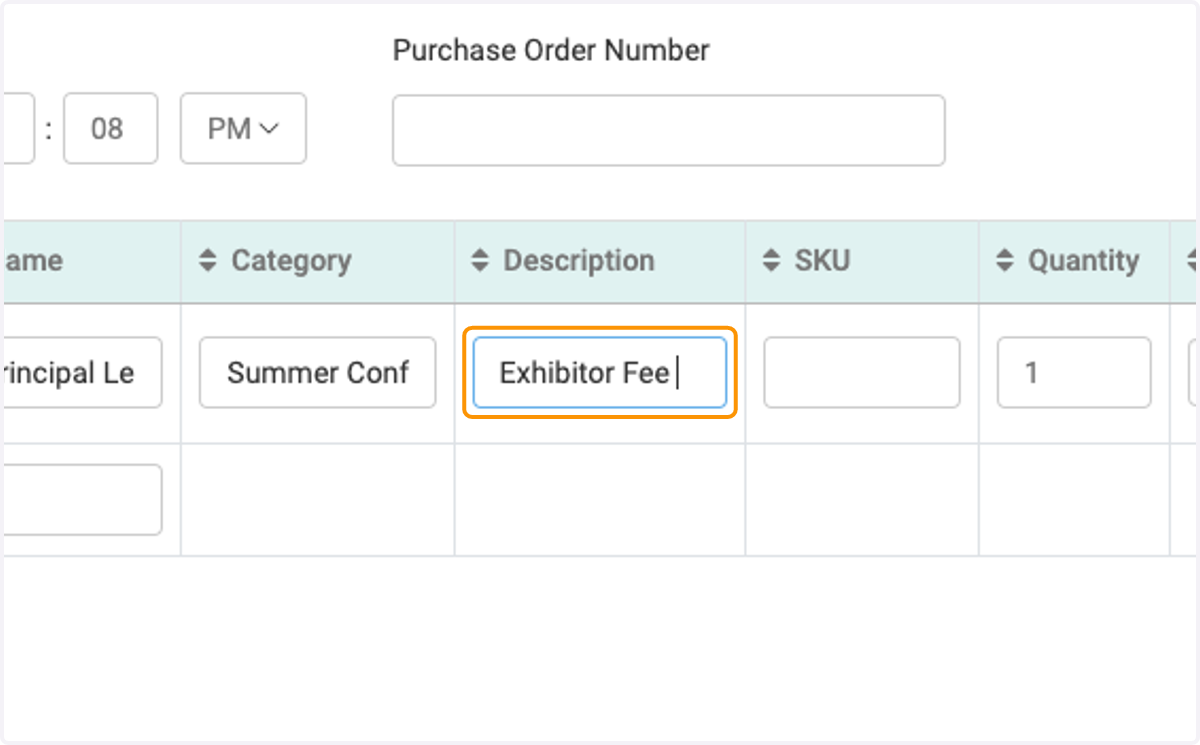The image size is (1200, 745).
Task: Edit the Quantity field showing 1
Action: tap(1074, 373)
